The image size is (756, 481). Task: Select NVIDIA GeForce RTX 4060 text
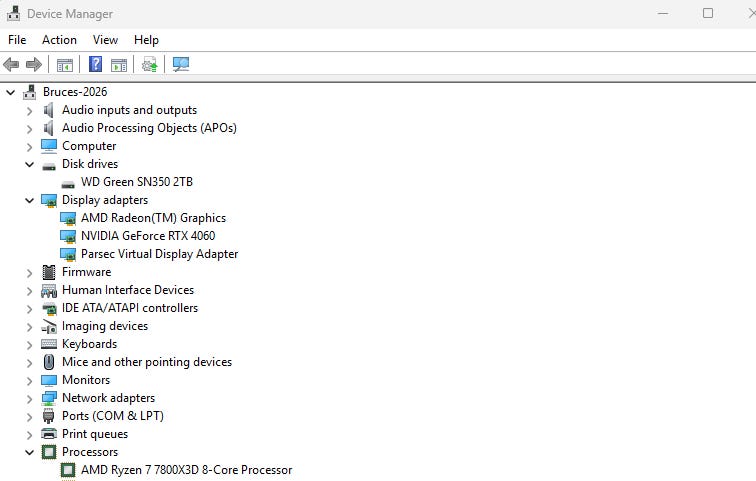148,236
